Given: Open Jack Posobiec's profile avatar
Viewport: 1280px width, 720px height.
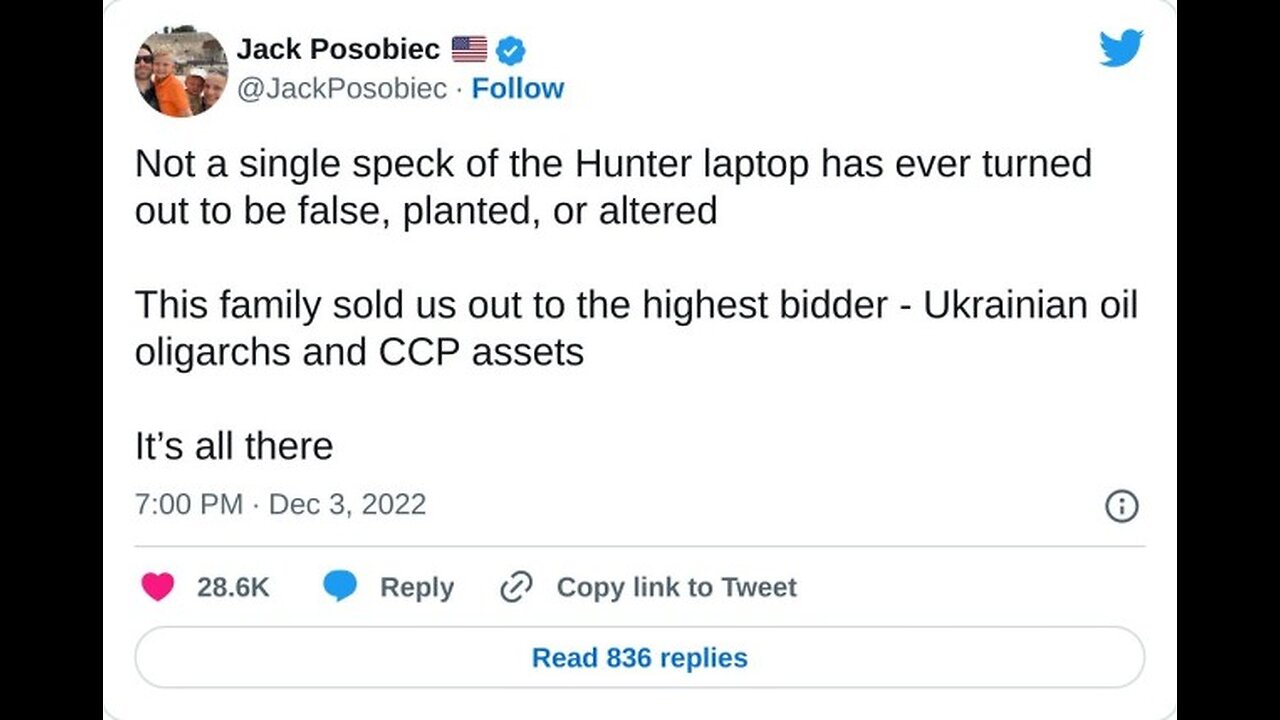Looking at the screenshot, I should pyautogui.click(x=181, y=71).
